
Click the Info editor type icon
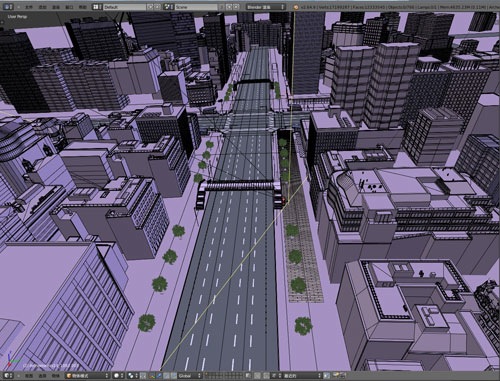7,7
